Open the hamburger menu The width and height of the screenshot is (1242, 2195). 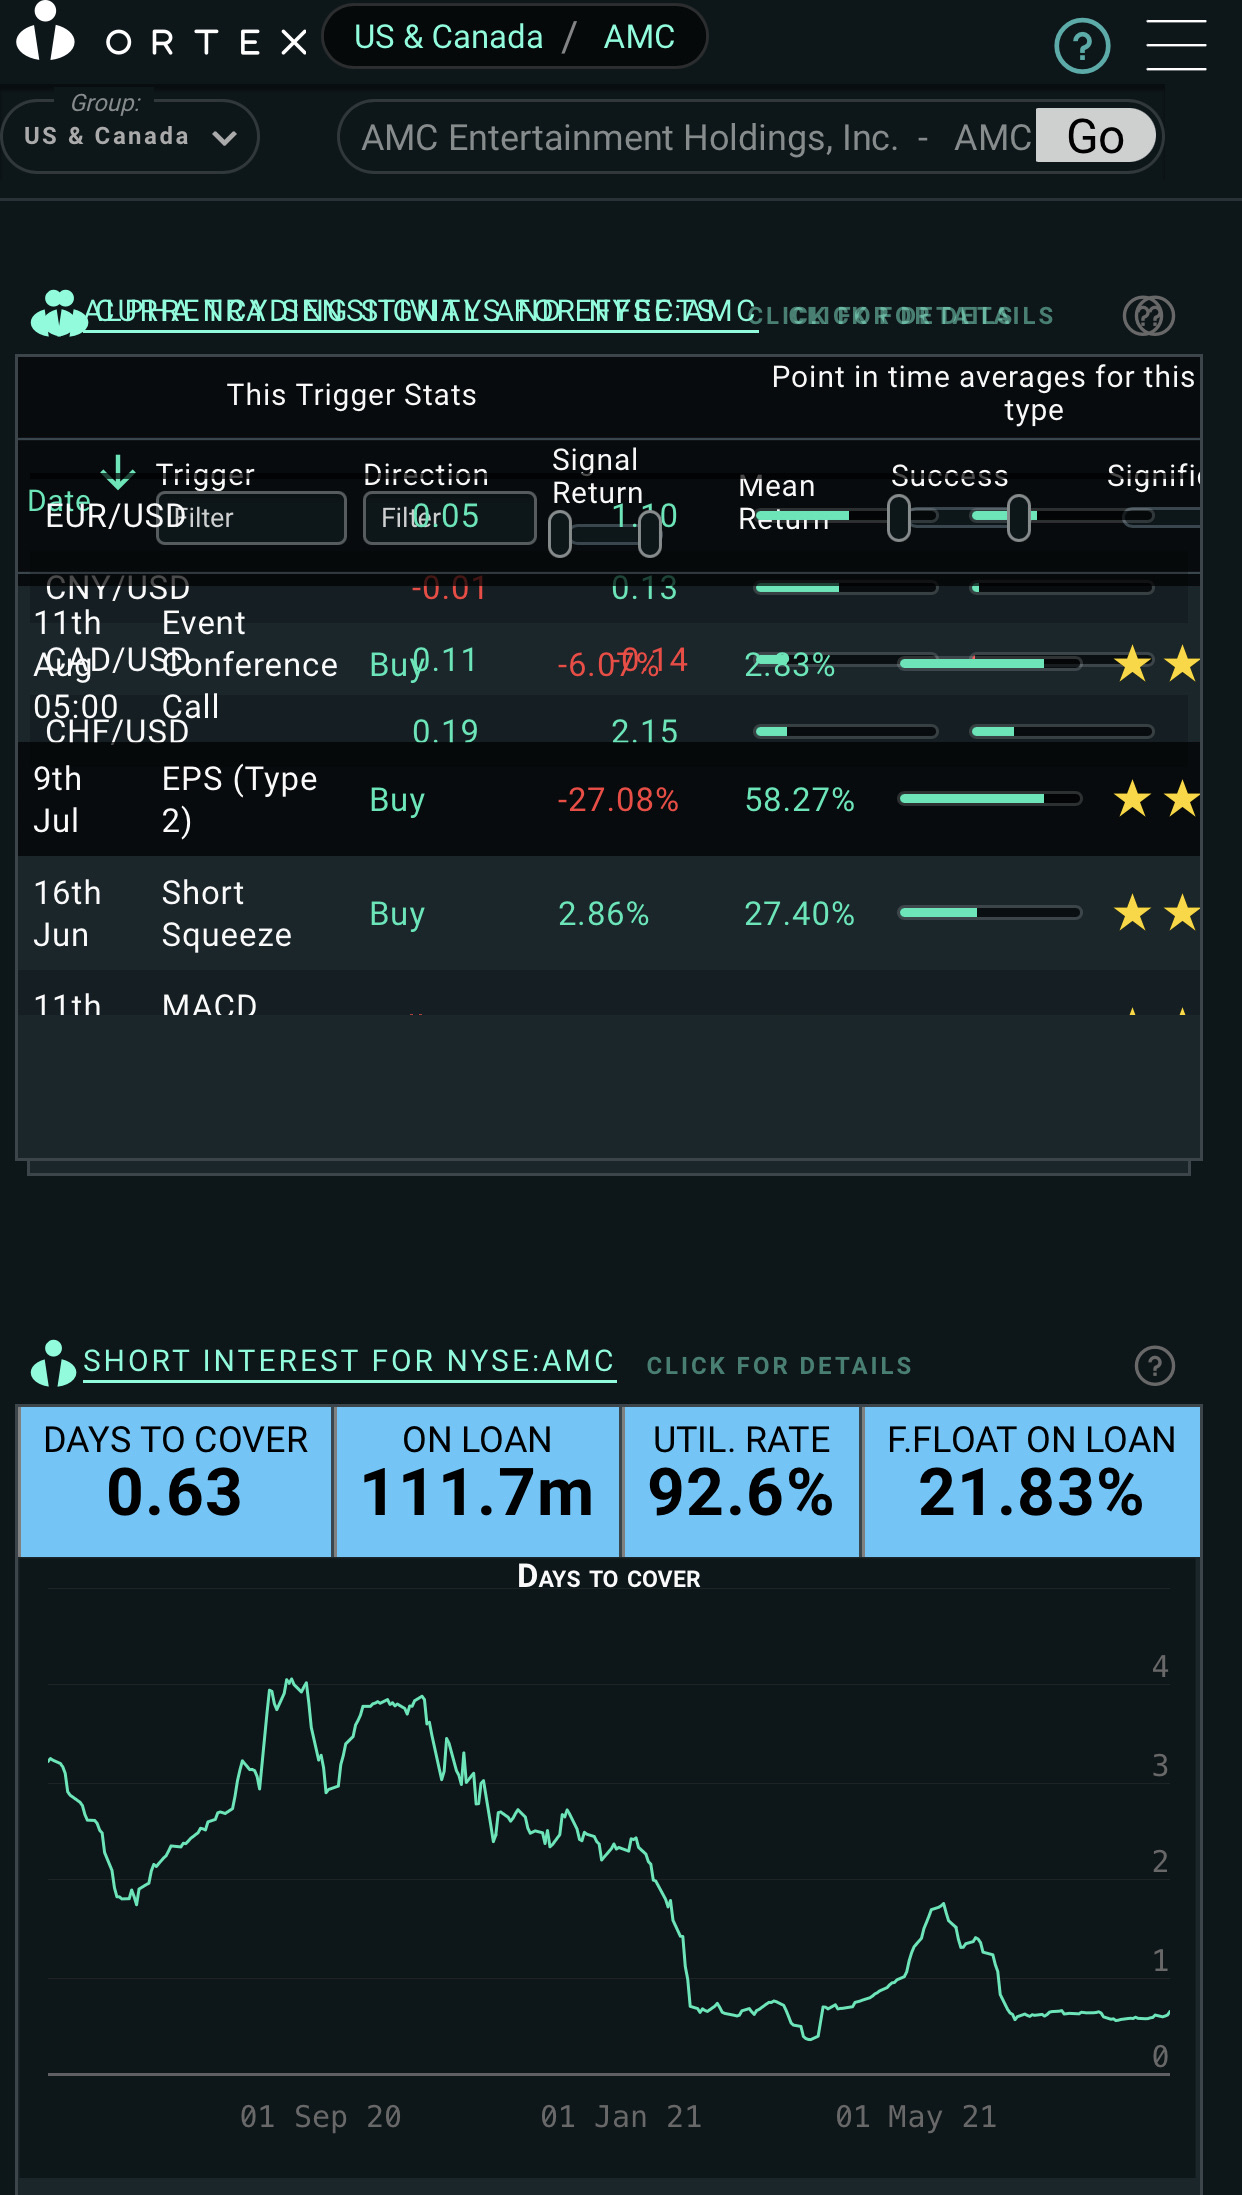pyautogui.click(x=1176, y=45)
